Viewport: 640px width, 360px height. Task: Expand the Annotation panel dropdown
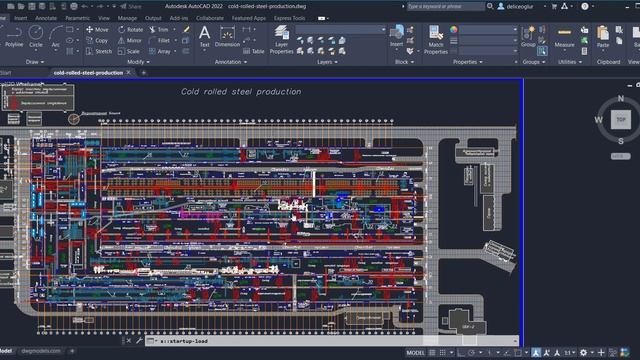pyautogui.click(x=231, y=62)
